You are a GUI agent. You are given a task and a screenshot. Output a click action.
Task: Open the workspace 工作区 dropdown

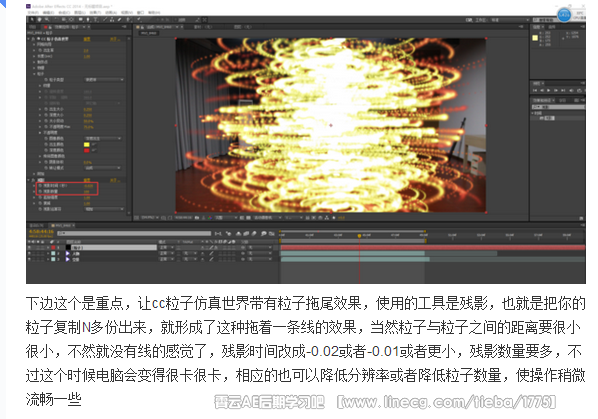click(x=509, y=19)
